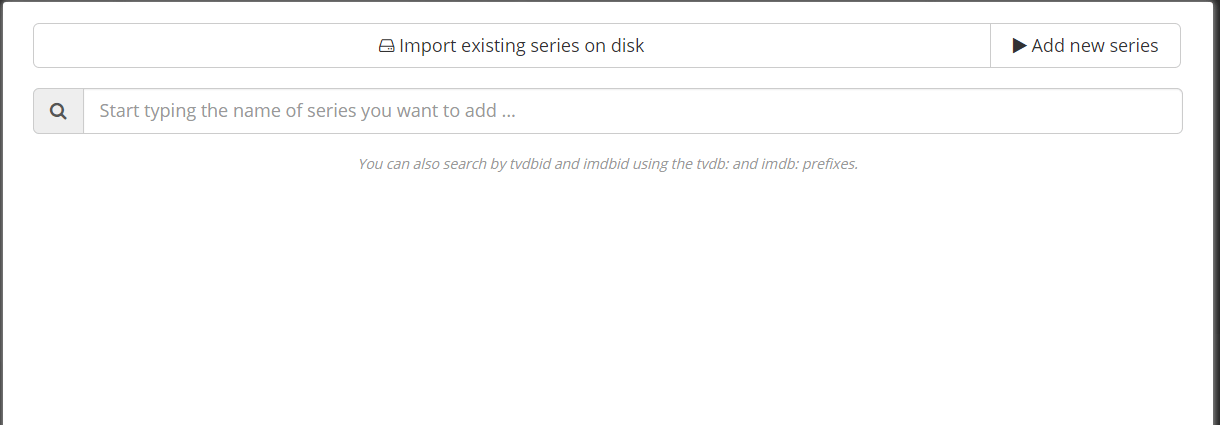Image resolution: width=1220 pixels, height=425 pixels.
Task: Hit the arrow glyph in Add new series
Action: (1019, 46)
